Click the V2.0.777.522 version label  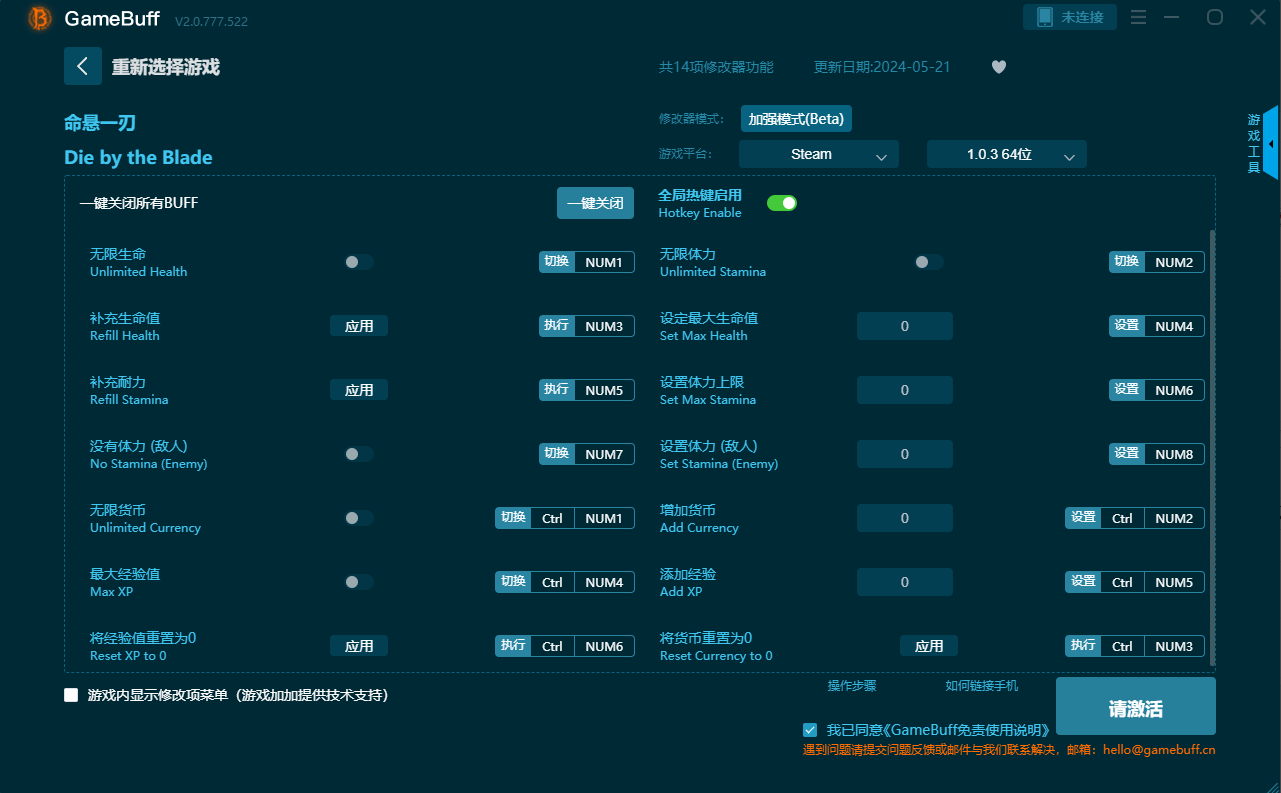[211, 21]
